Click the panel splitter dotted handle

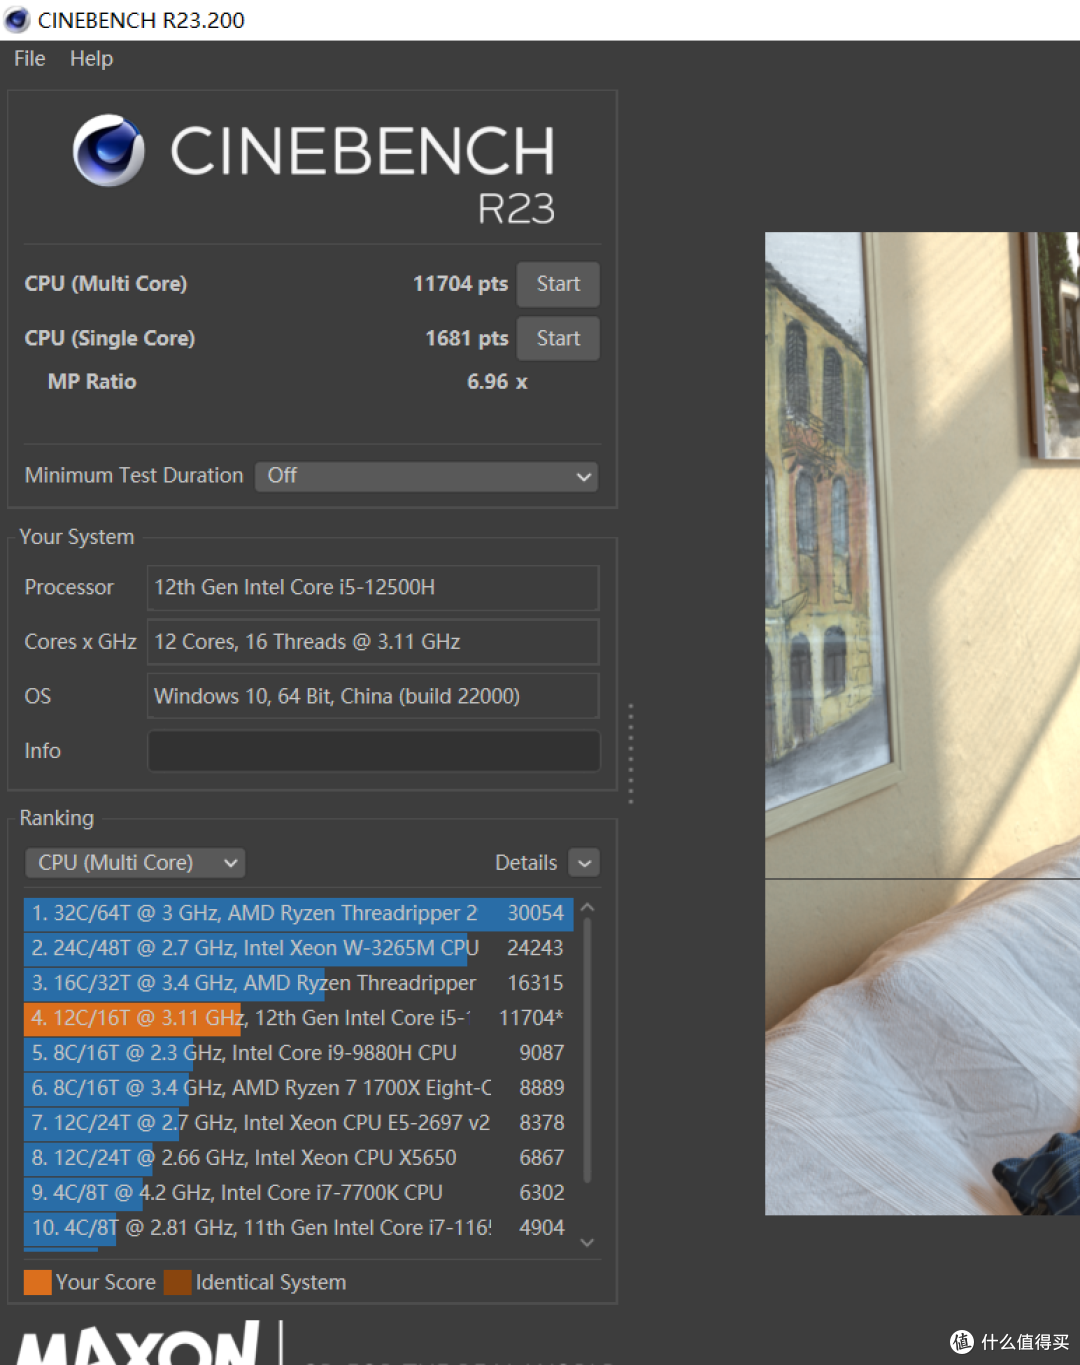coord(630,753)
